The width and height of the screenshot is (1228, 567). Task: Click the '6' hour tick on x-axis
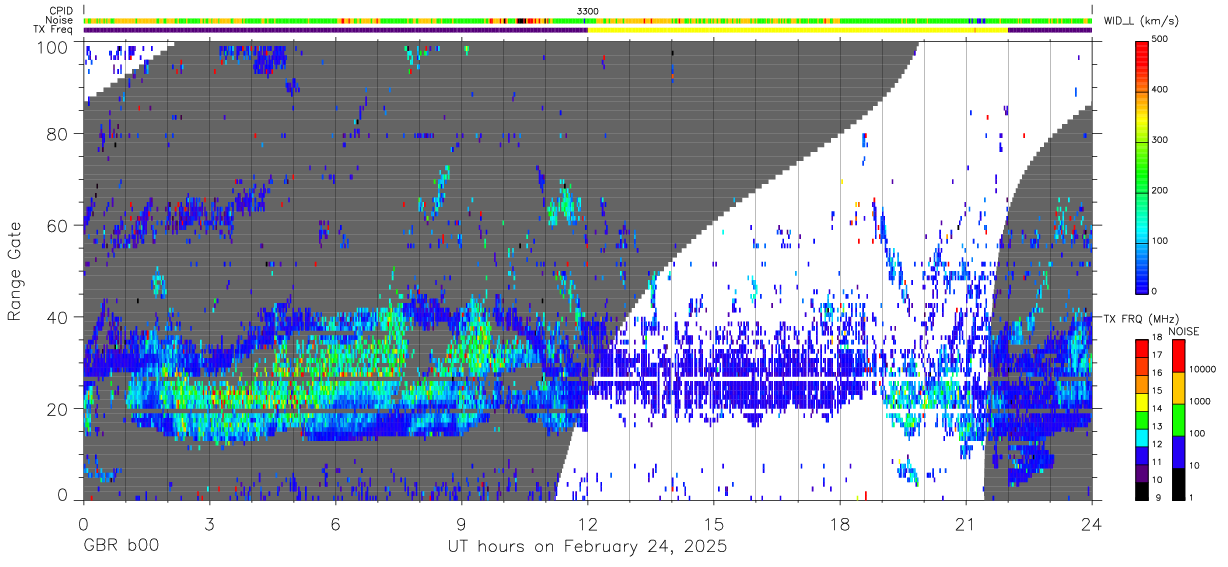tap(336, 523)
